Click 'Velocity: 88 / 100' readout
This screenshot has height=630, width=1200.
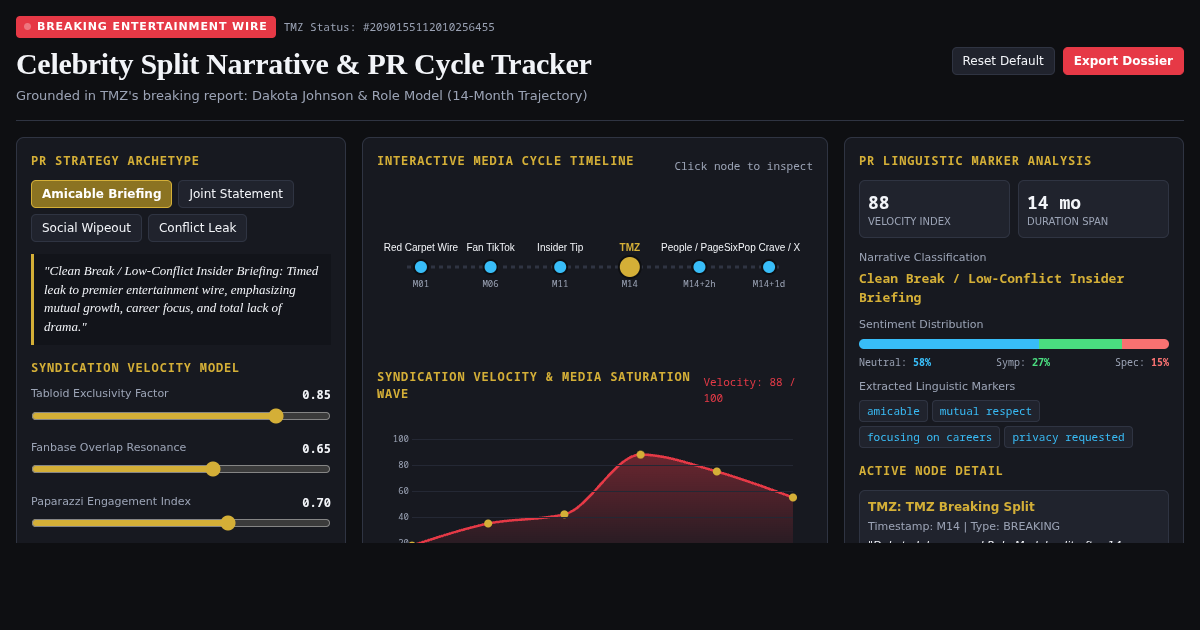(x=750, y=390)
